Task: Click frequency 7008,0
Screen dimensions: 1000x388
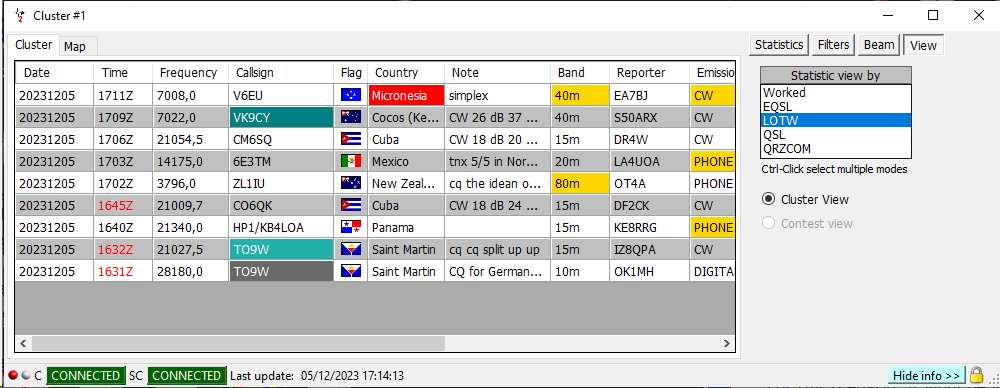Action: click(190, 96)
